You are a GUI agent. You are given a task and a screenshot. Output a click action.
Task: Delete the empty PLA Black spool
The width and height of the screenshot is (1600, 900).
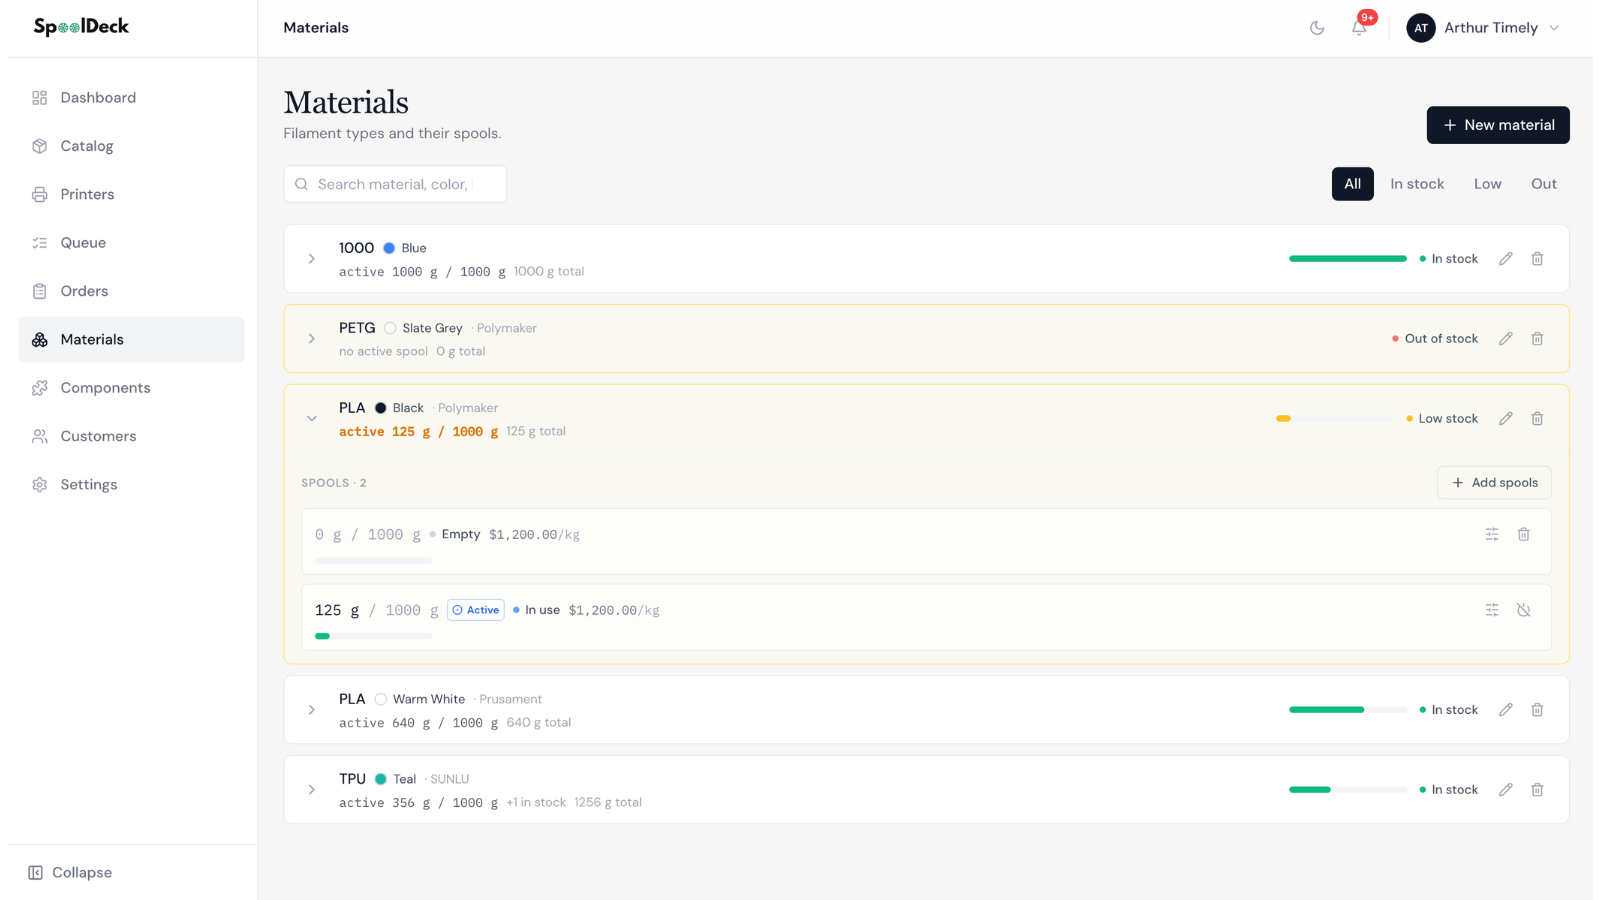(x=1523, y=534)
